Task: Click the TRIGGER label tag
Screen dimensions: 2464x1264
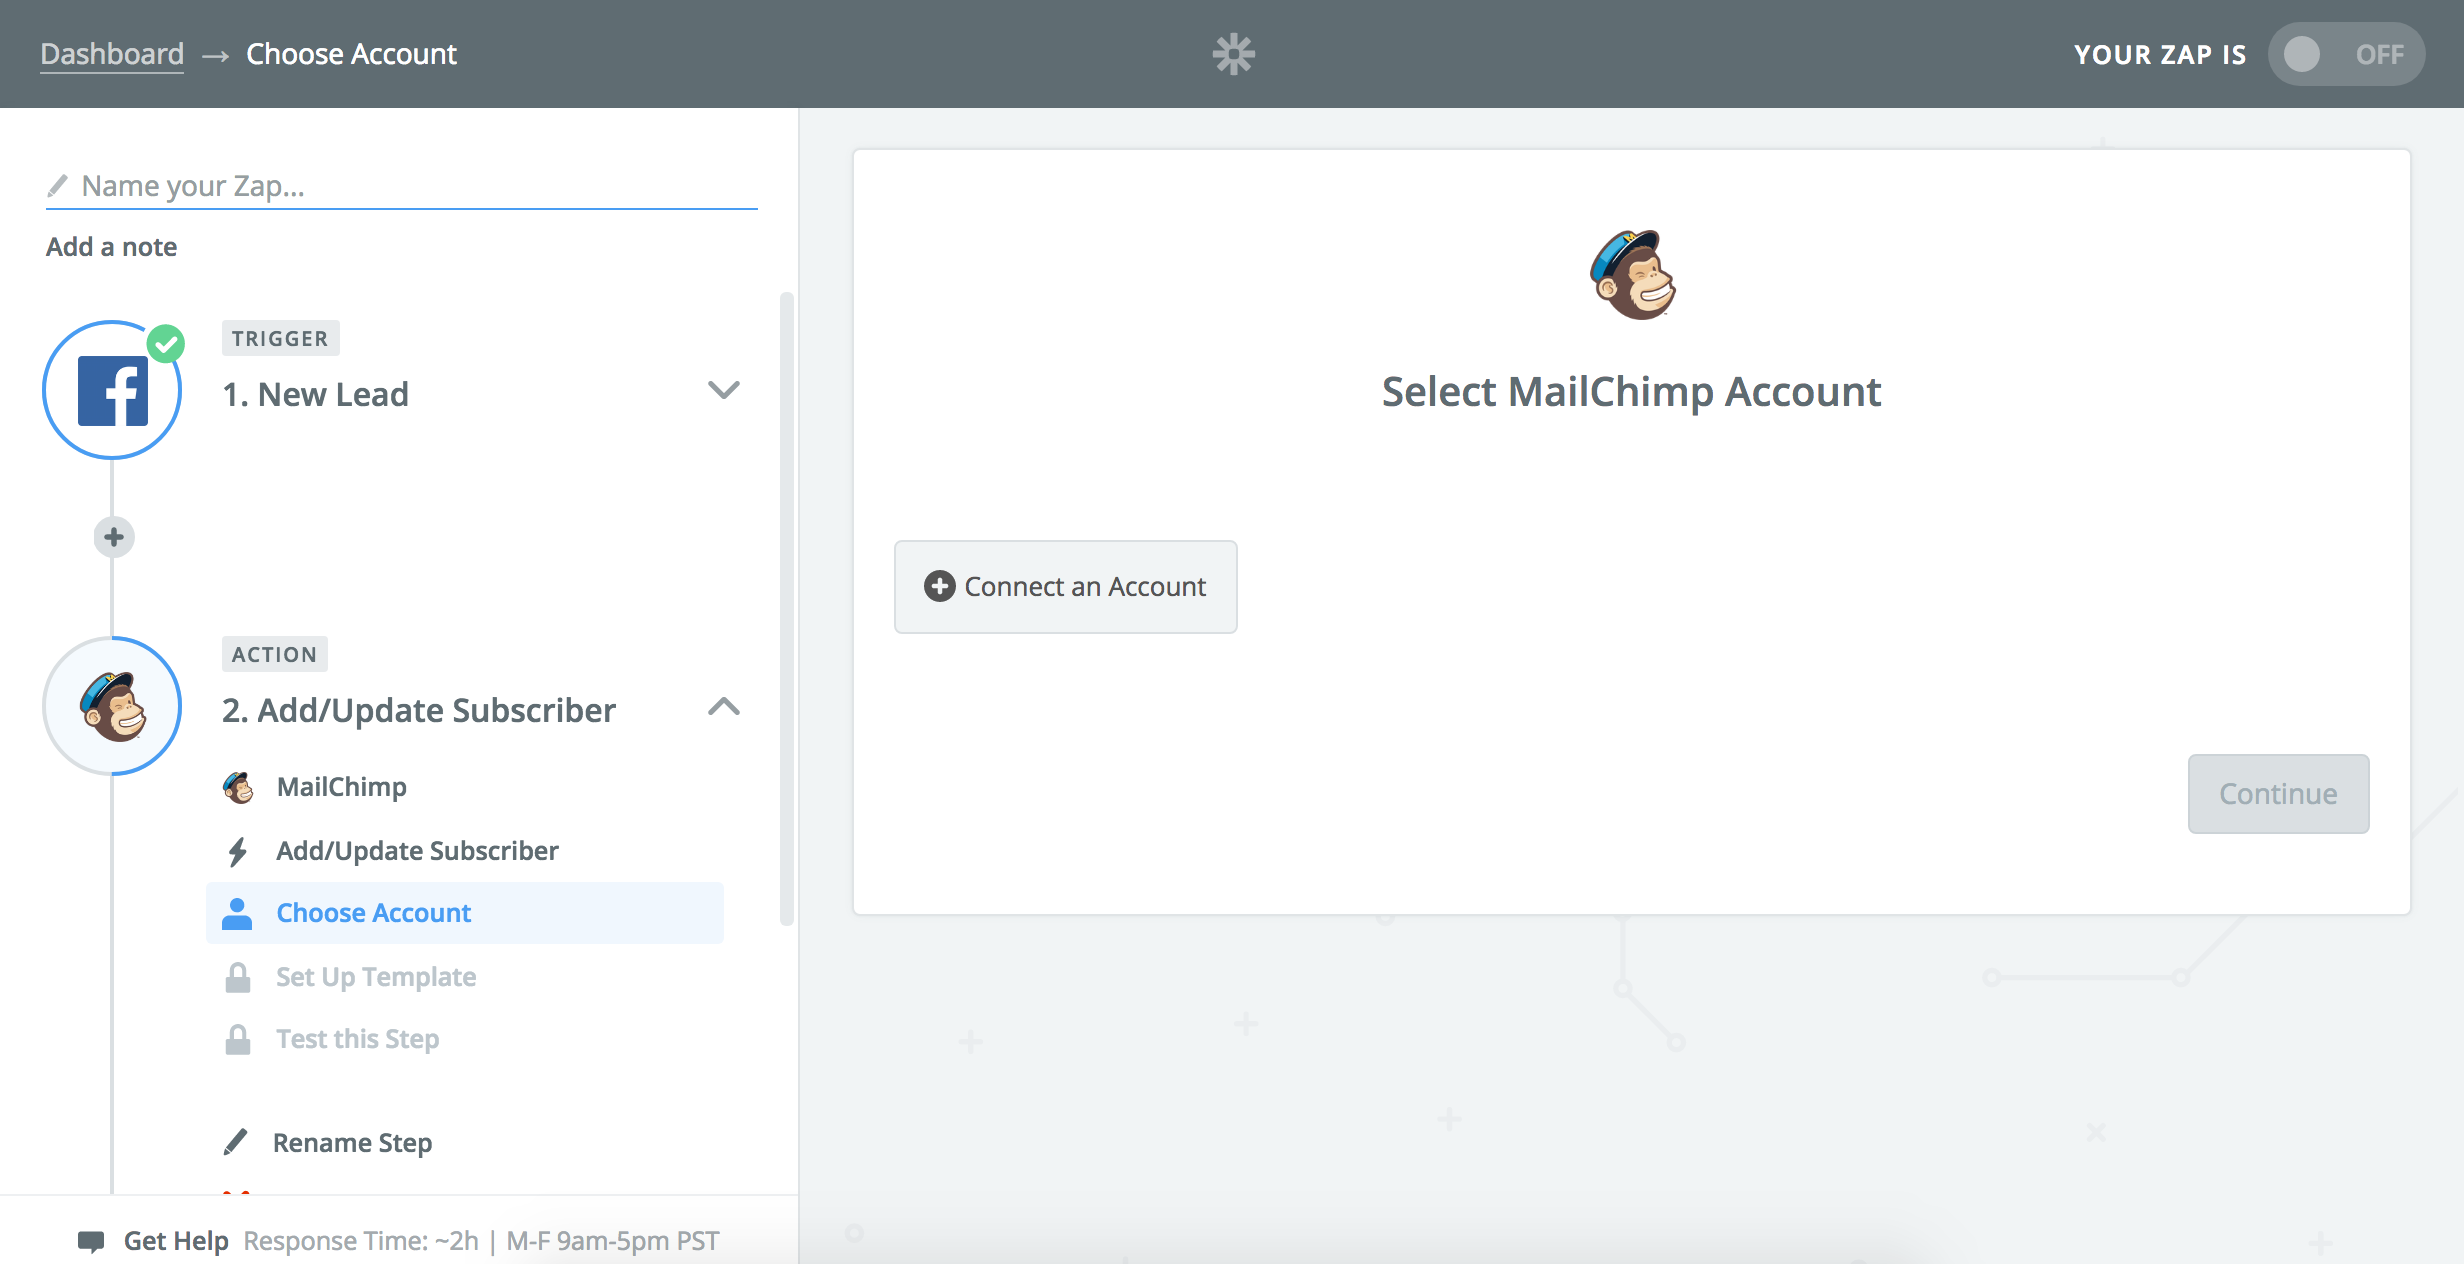Action: pos(280,338)
